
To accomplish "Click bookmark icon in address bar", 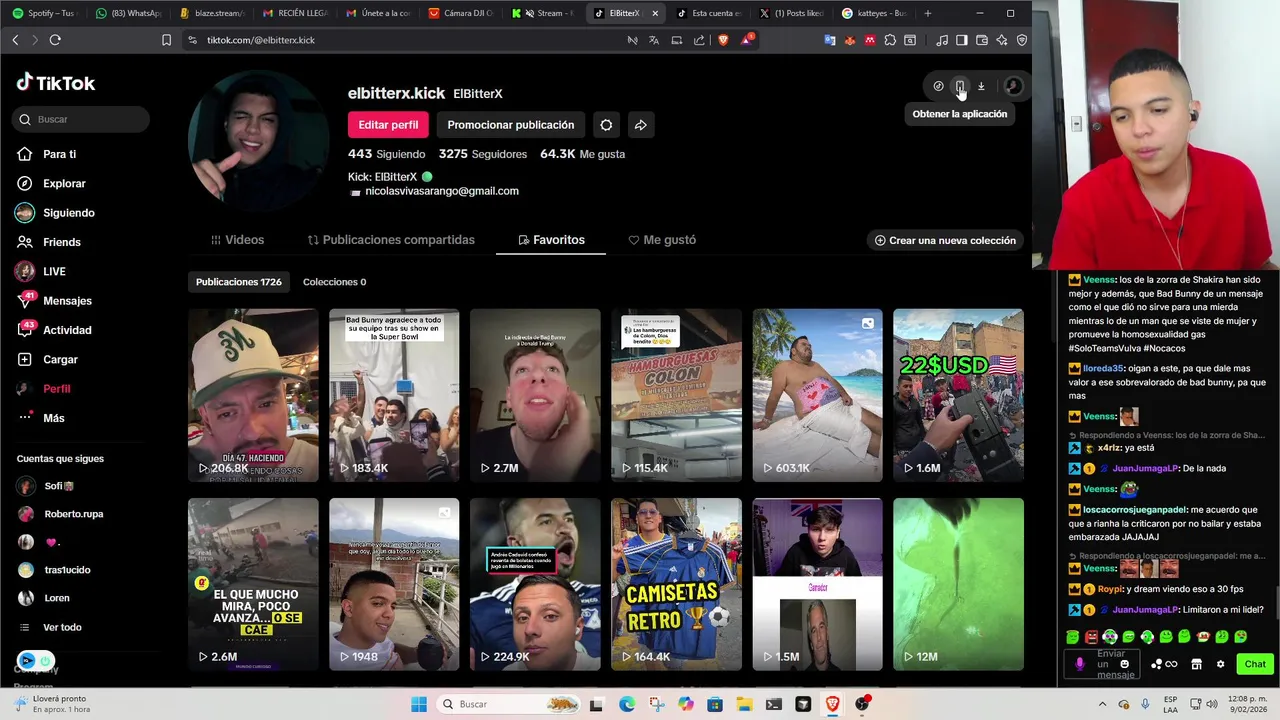I will 166,40.
